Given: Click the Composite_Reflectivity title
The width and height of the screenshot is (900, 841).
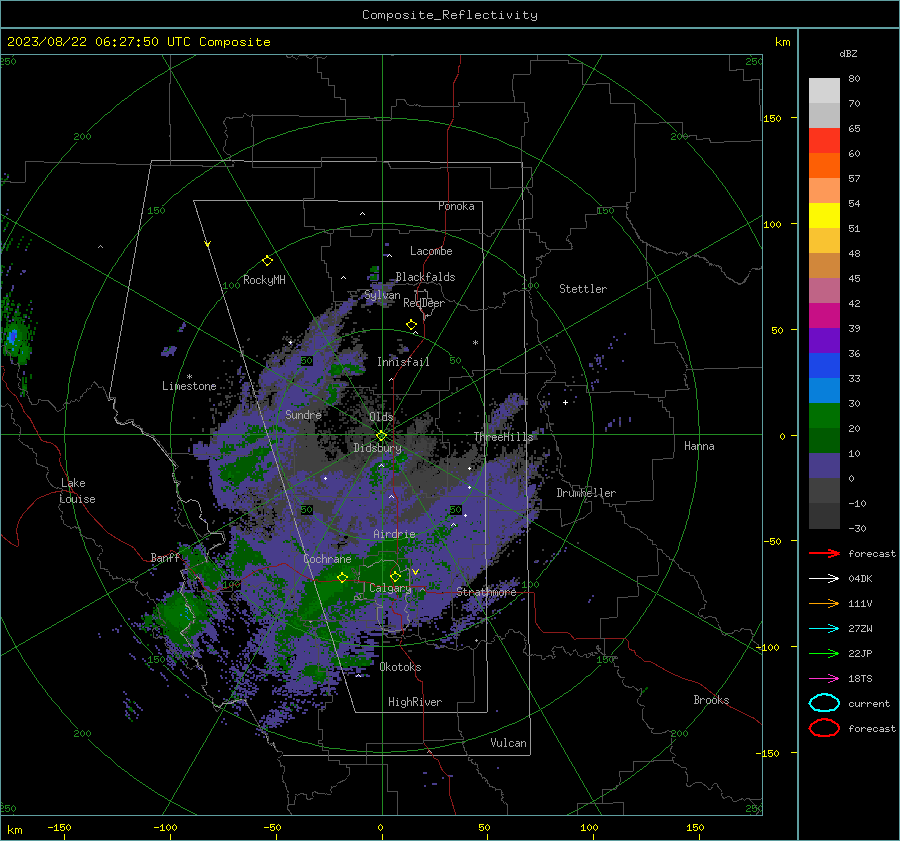Looking at the screenshot, I should 450,15.
